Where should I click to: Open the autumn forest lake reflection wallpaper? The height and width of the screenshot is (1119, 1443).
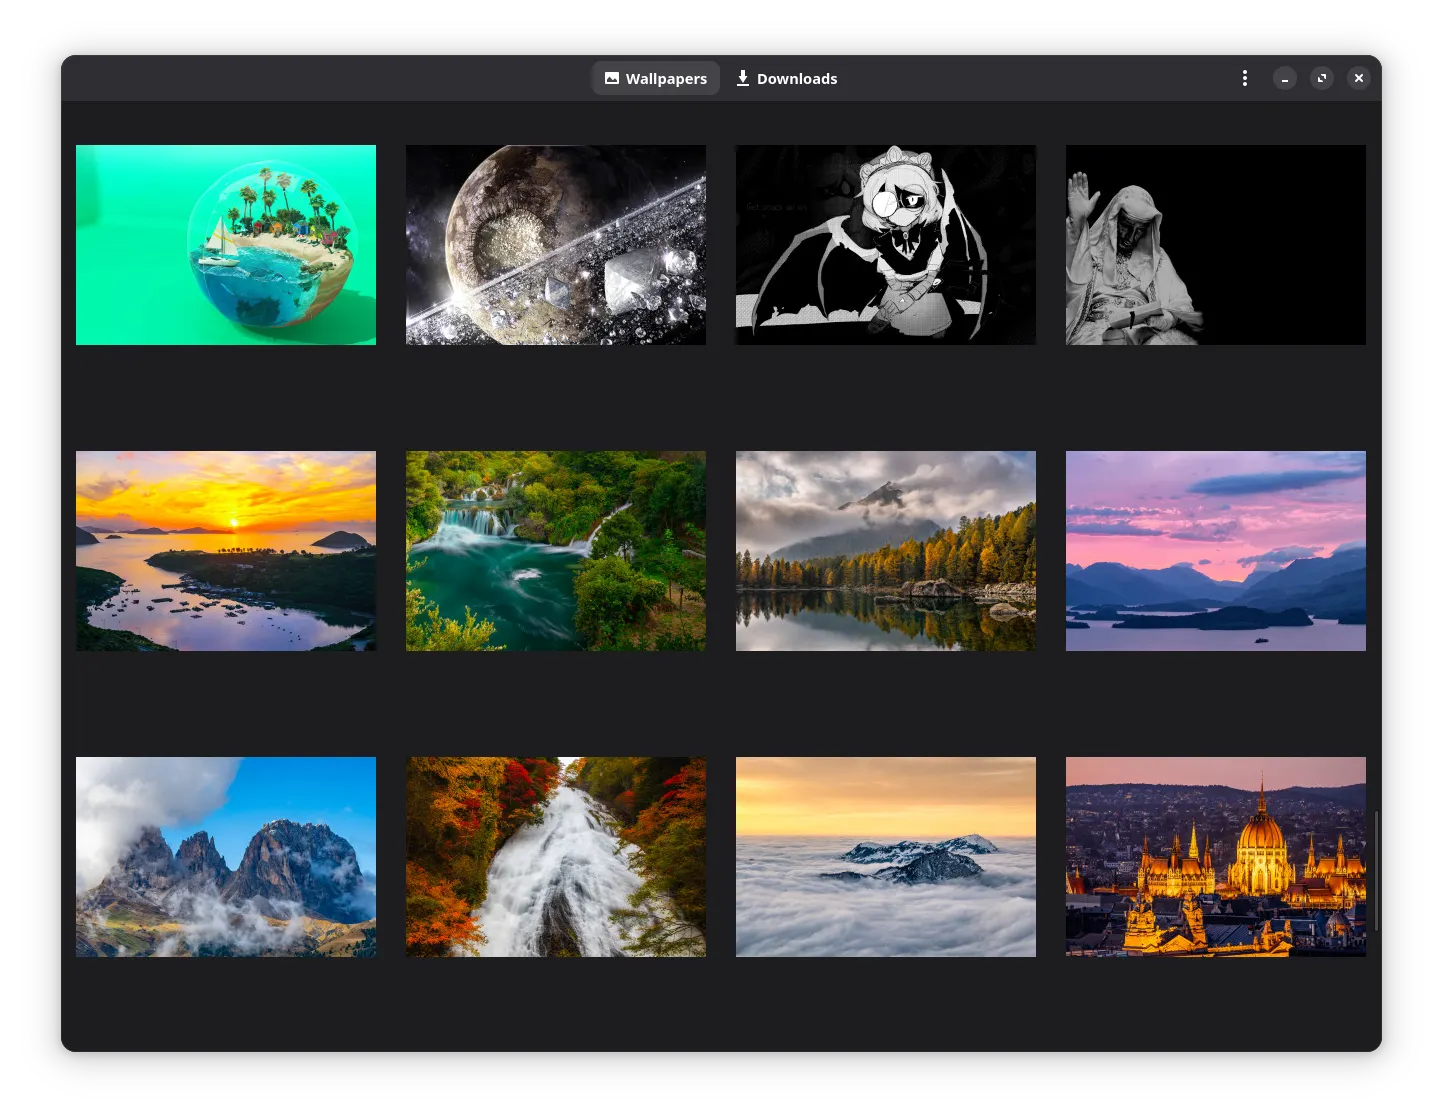point(886,551)
